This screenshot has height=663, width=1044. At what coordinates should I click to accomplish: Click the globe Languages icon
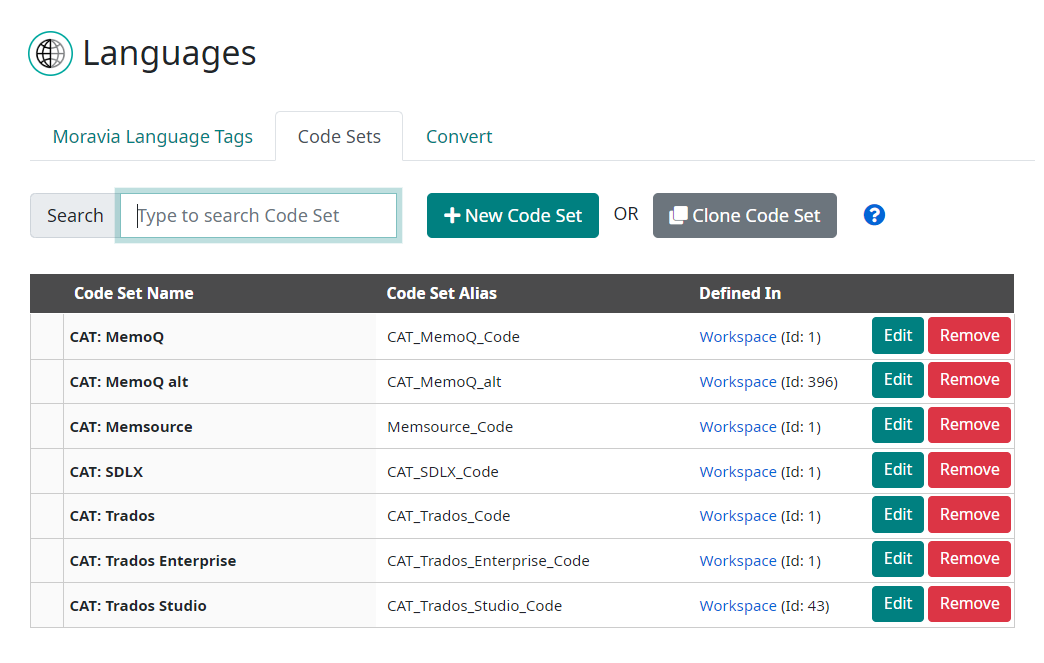(x=51, y=53)
